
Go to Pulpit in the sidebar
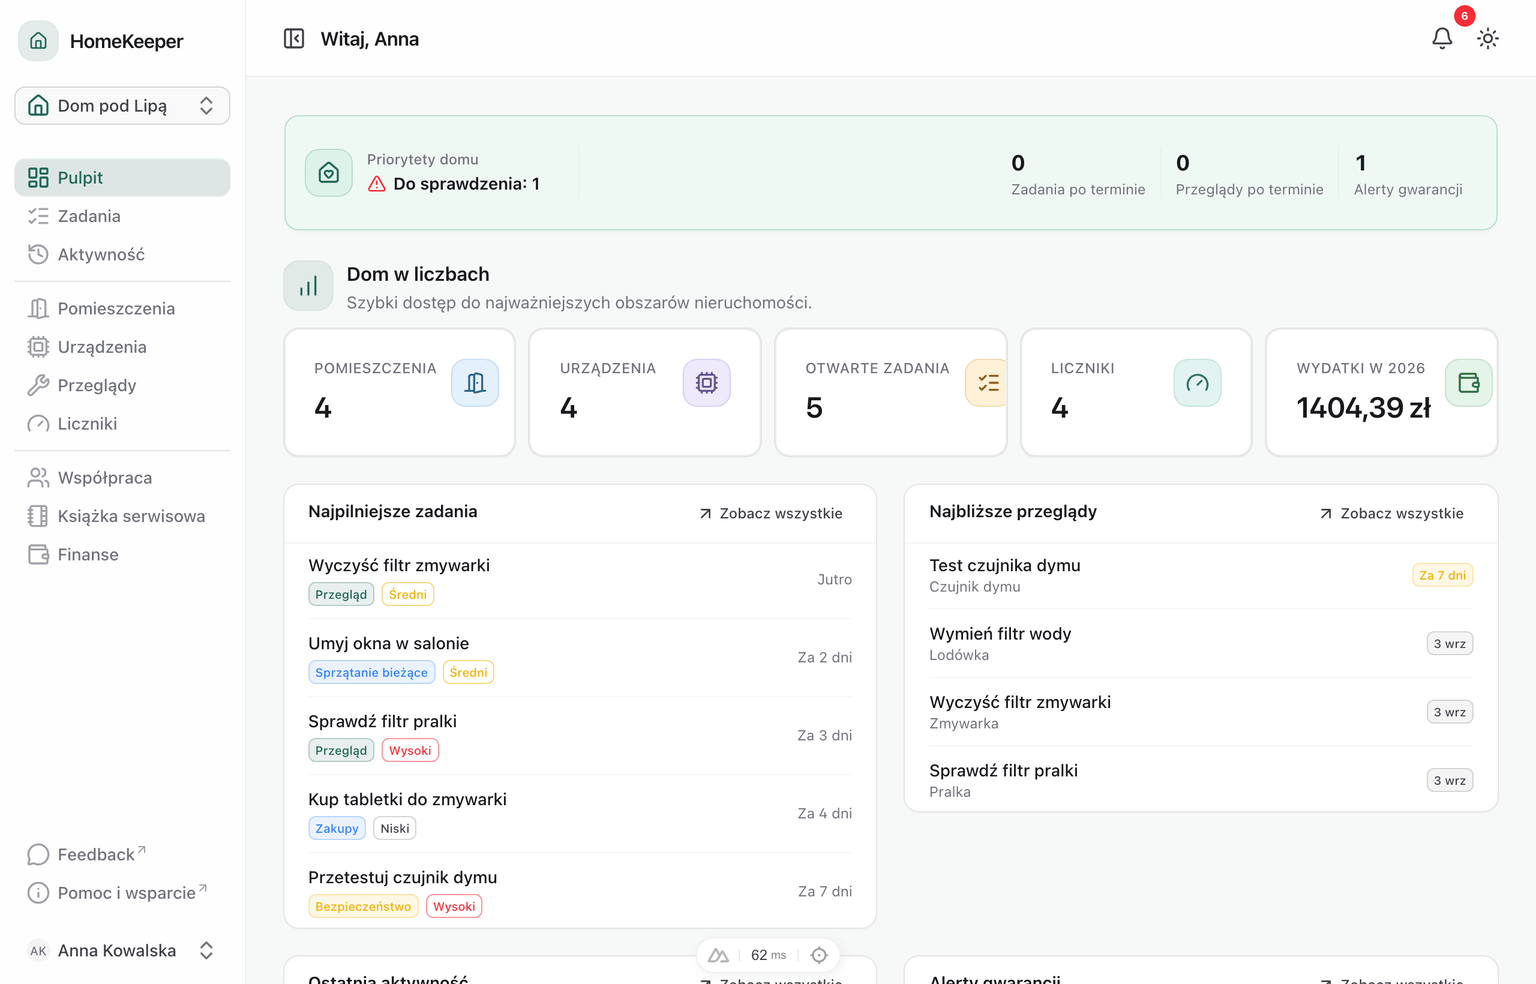click(122, 178)
